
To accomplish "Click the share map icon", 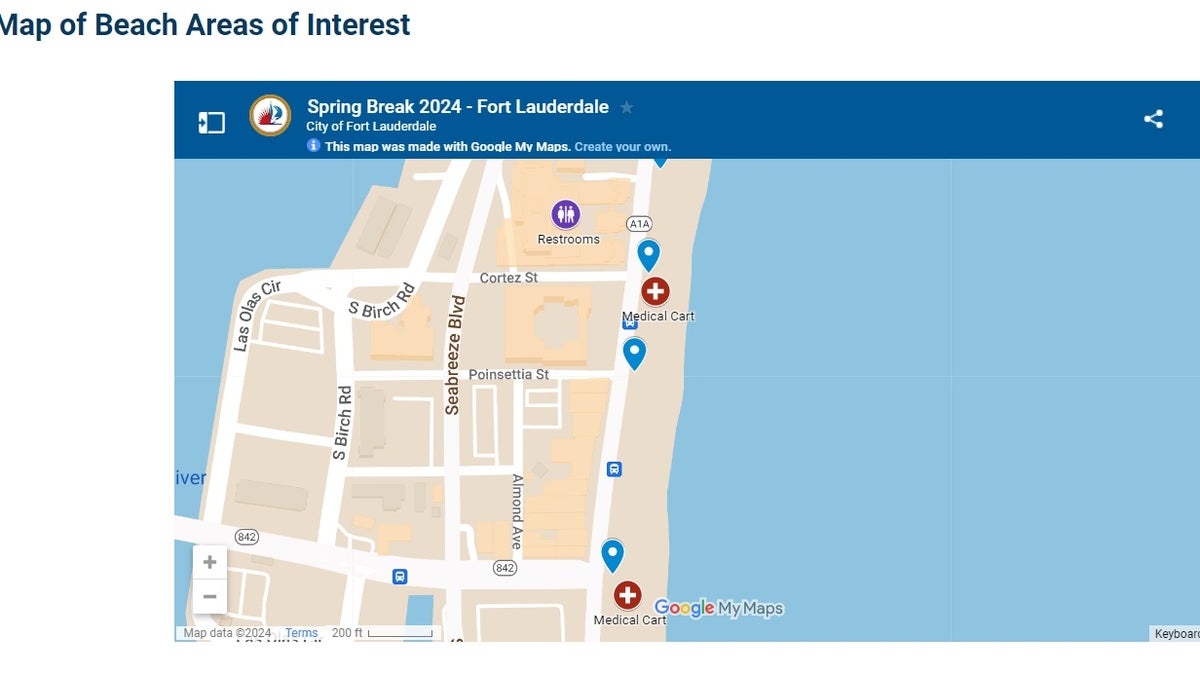I will tap(1153, 119).
